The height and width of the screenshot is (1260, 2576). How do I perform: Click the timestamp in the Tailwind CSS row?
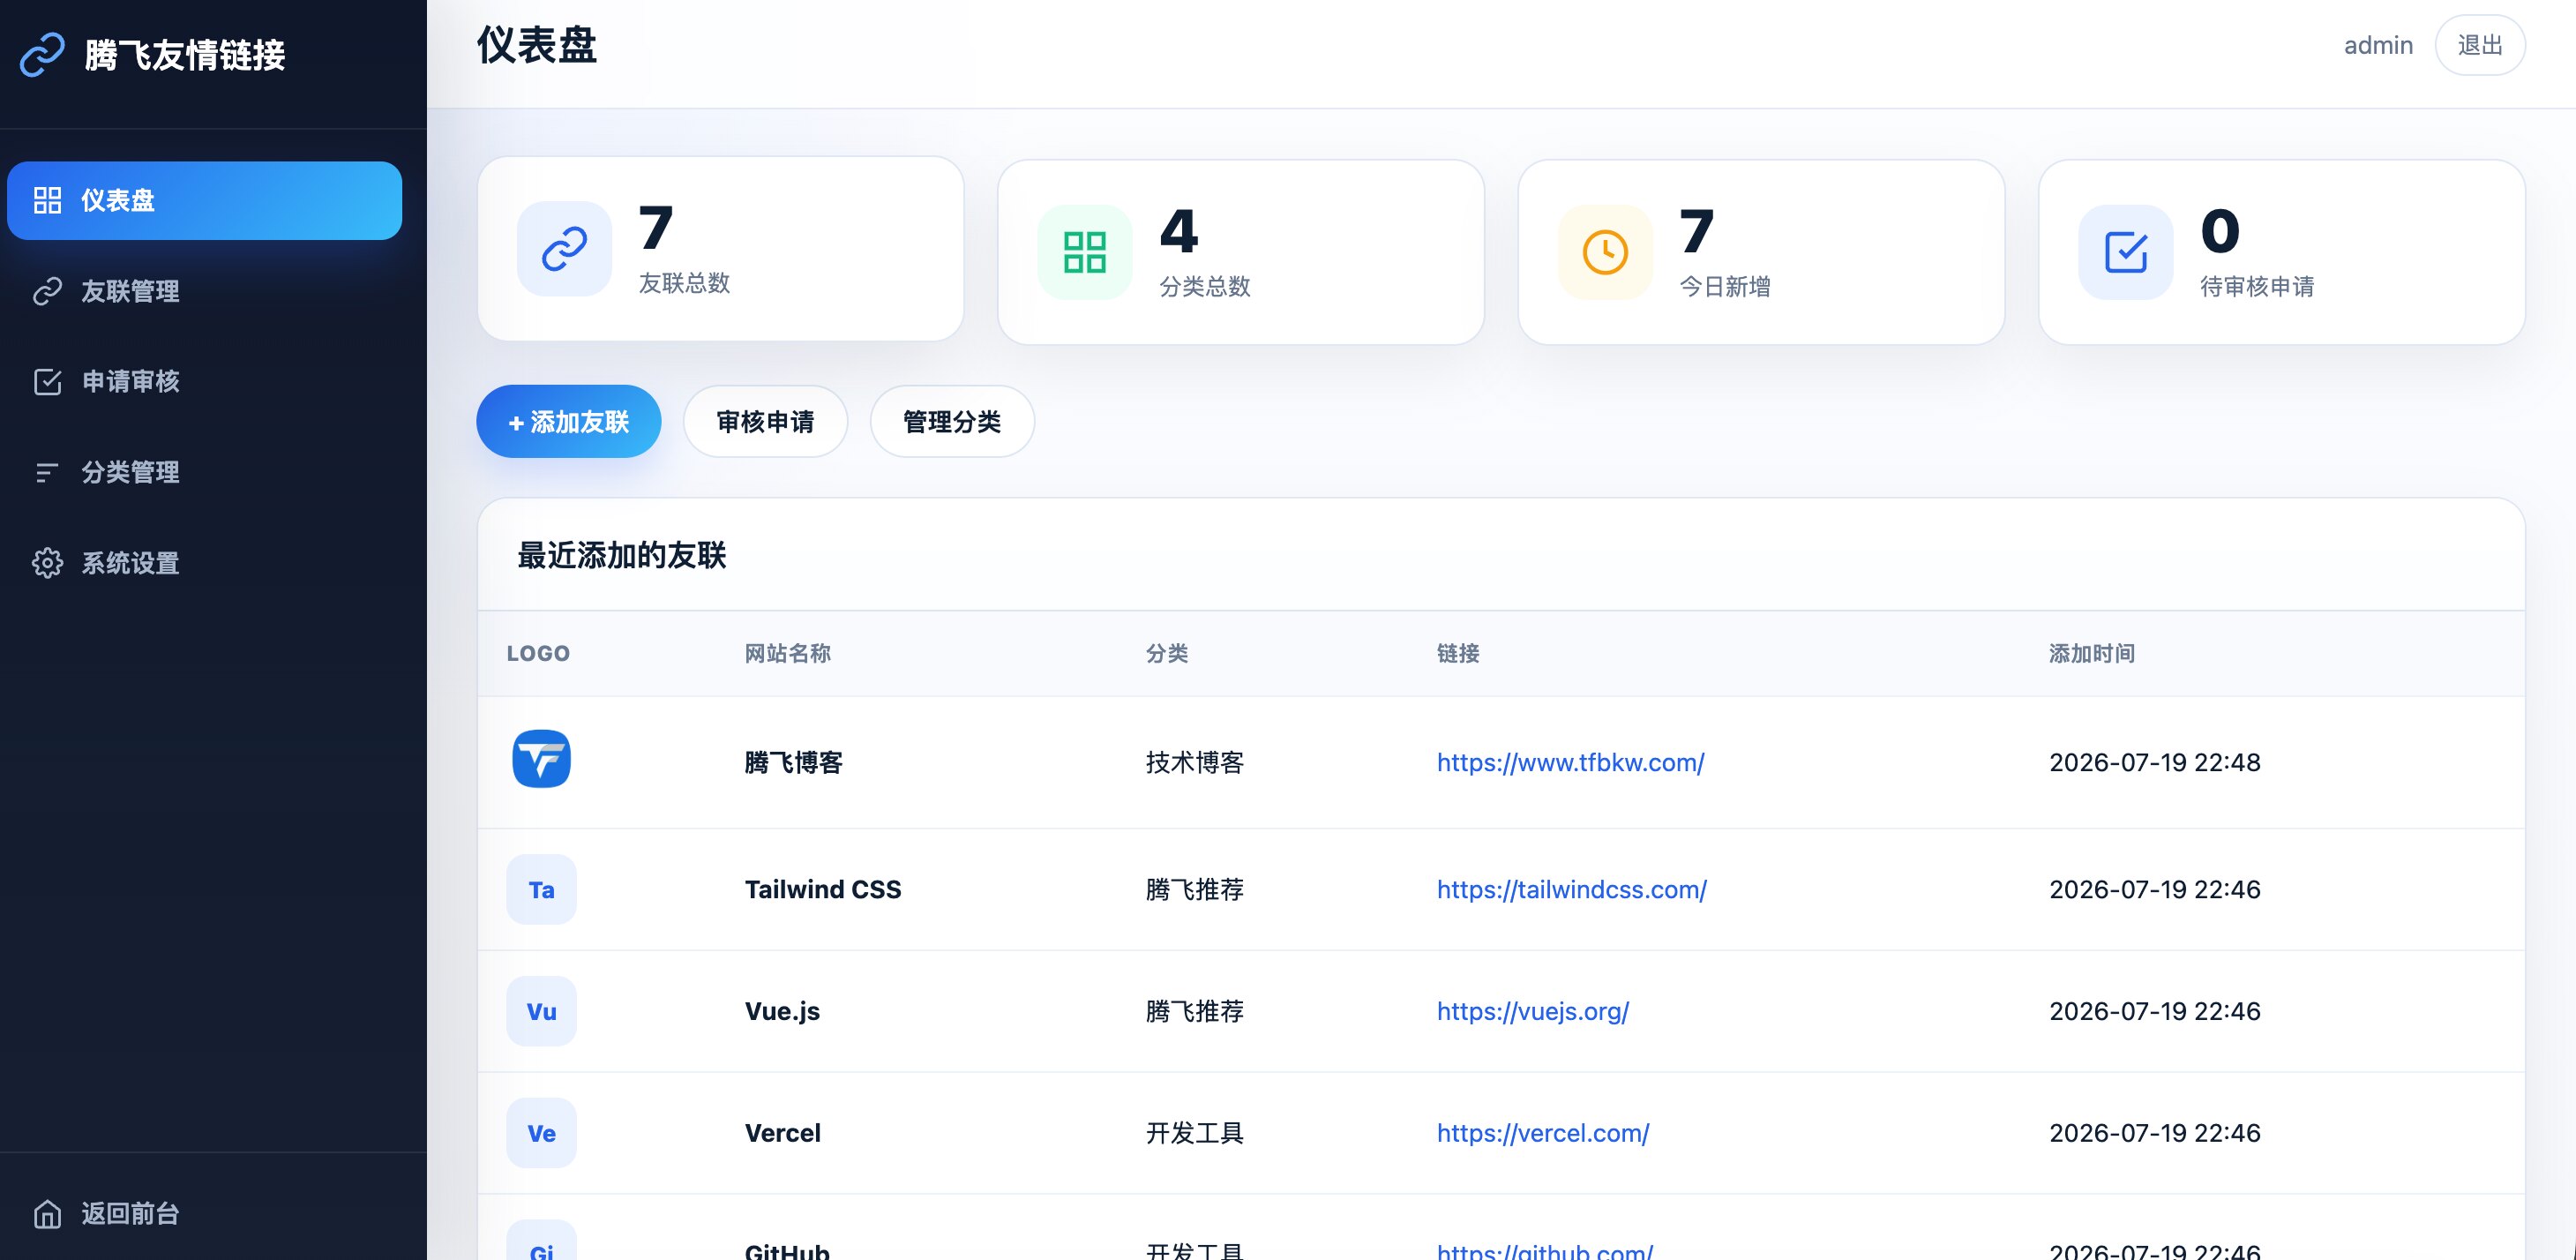click(2154, 889)
